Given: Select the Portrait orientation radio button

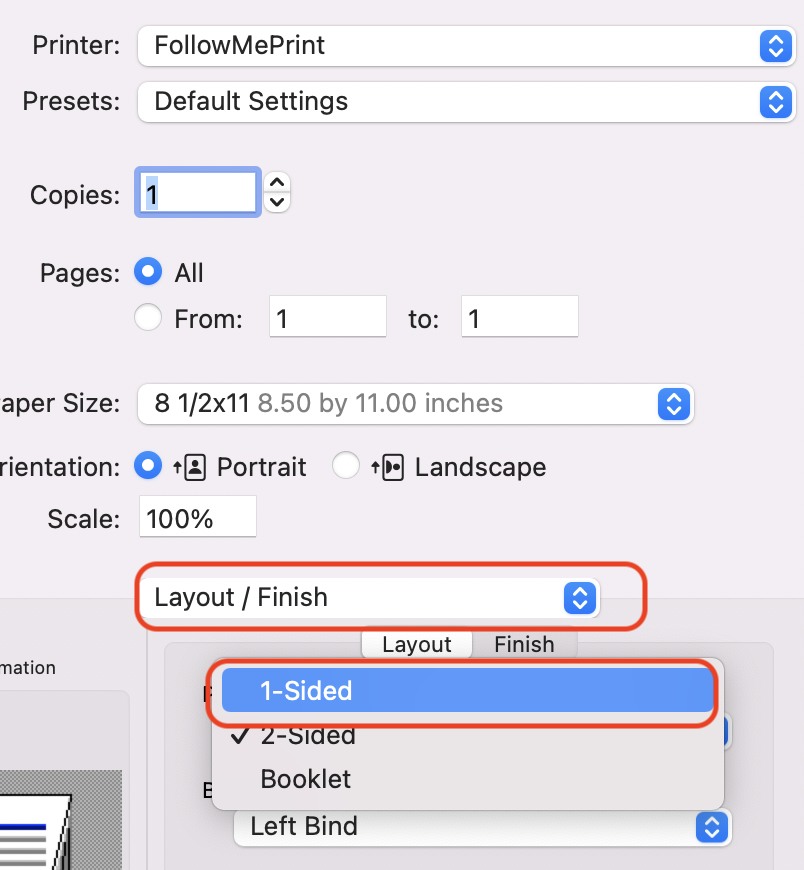Looking at the screenshot, I should pos(148,466).
